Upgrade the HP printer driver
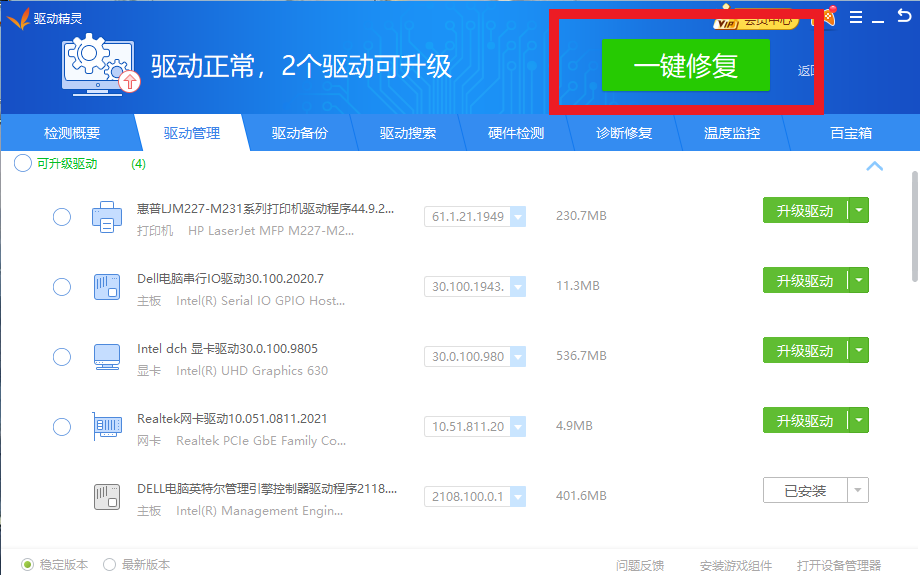 [805, 210]
